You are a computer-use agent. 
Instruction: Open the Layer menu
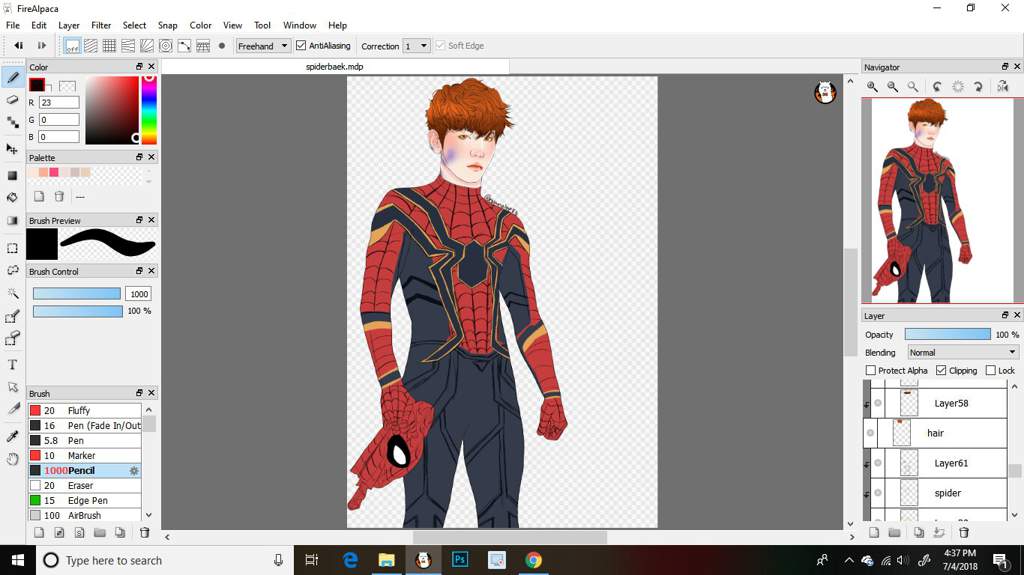69,25
